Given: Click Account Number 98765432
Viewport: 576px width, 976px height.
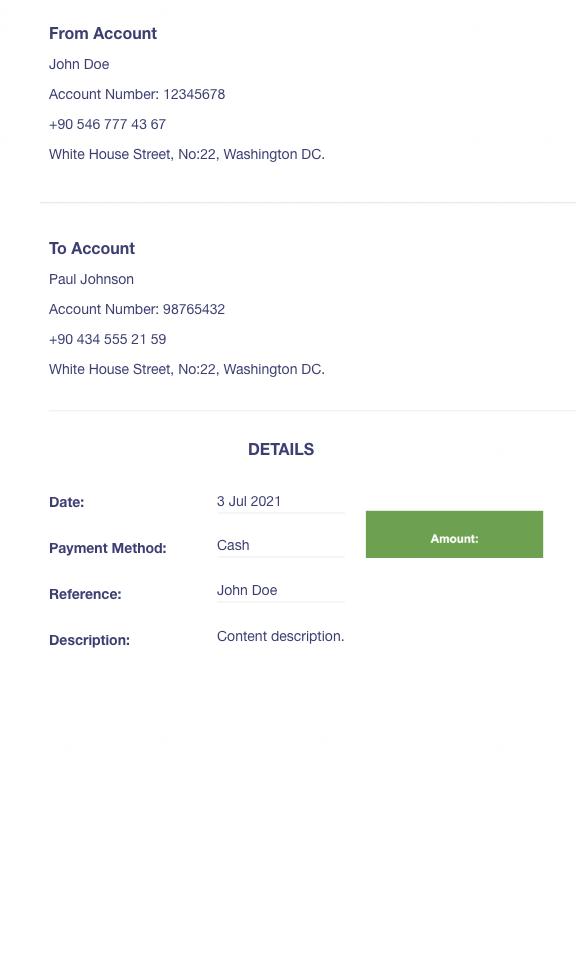Looking at the screenshot, I should [137, 309].
